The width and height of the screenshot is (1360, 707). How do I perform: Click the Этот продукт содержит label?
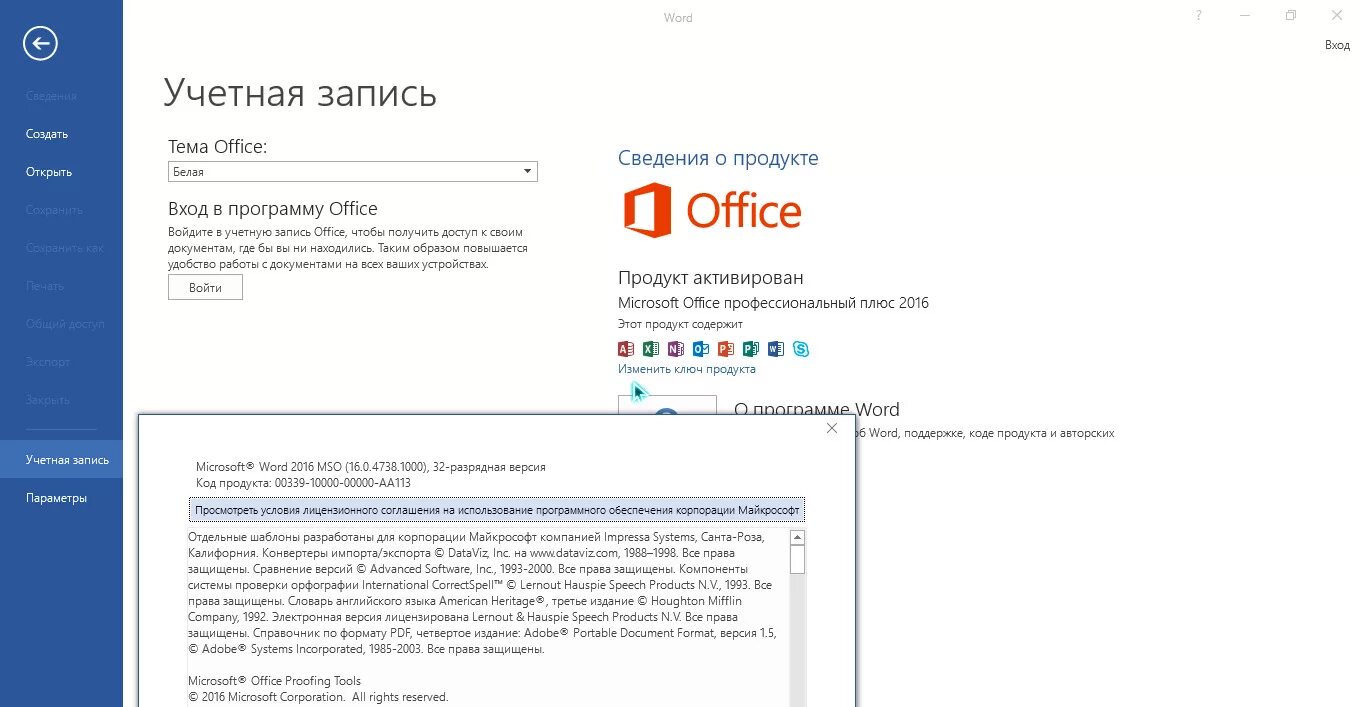(x=680, y=324)
